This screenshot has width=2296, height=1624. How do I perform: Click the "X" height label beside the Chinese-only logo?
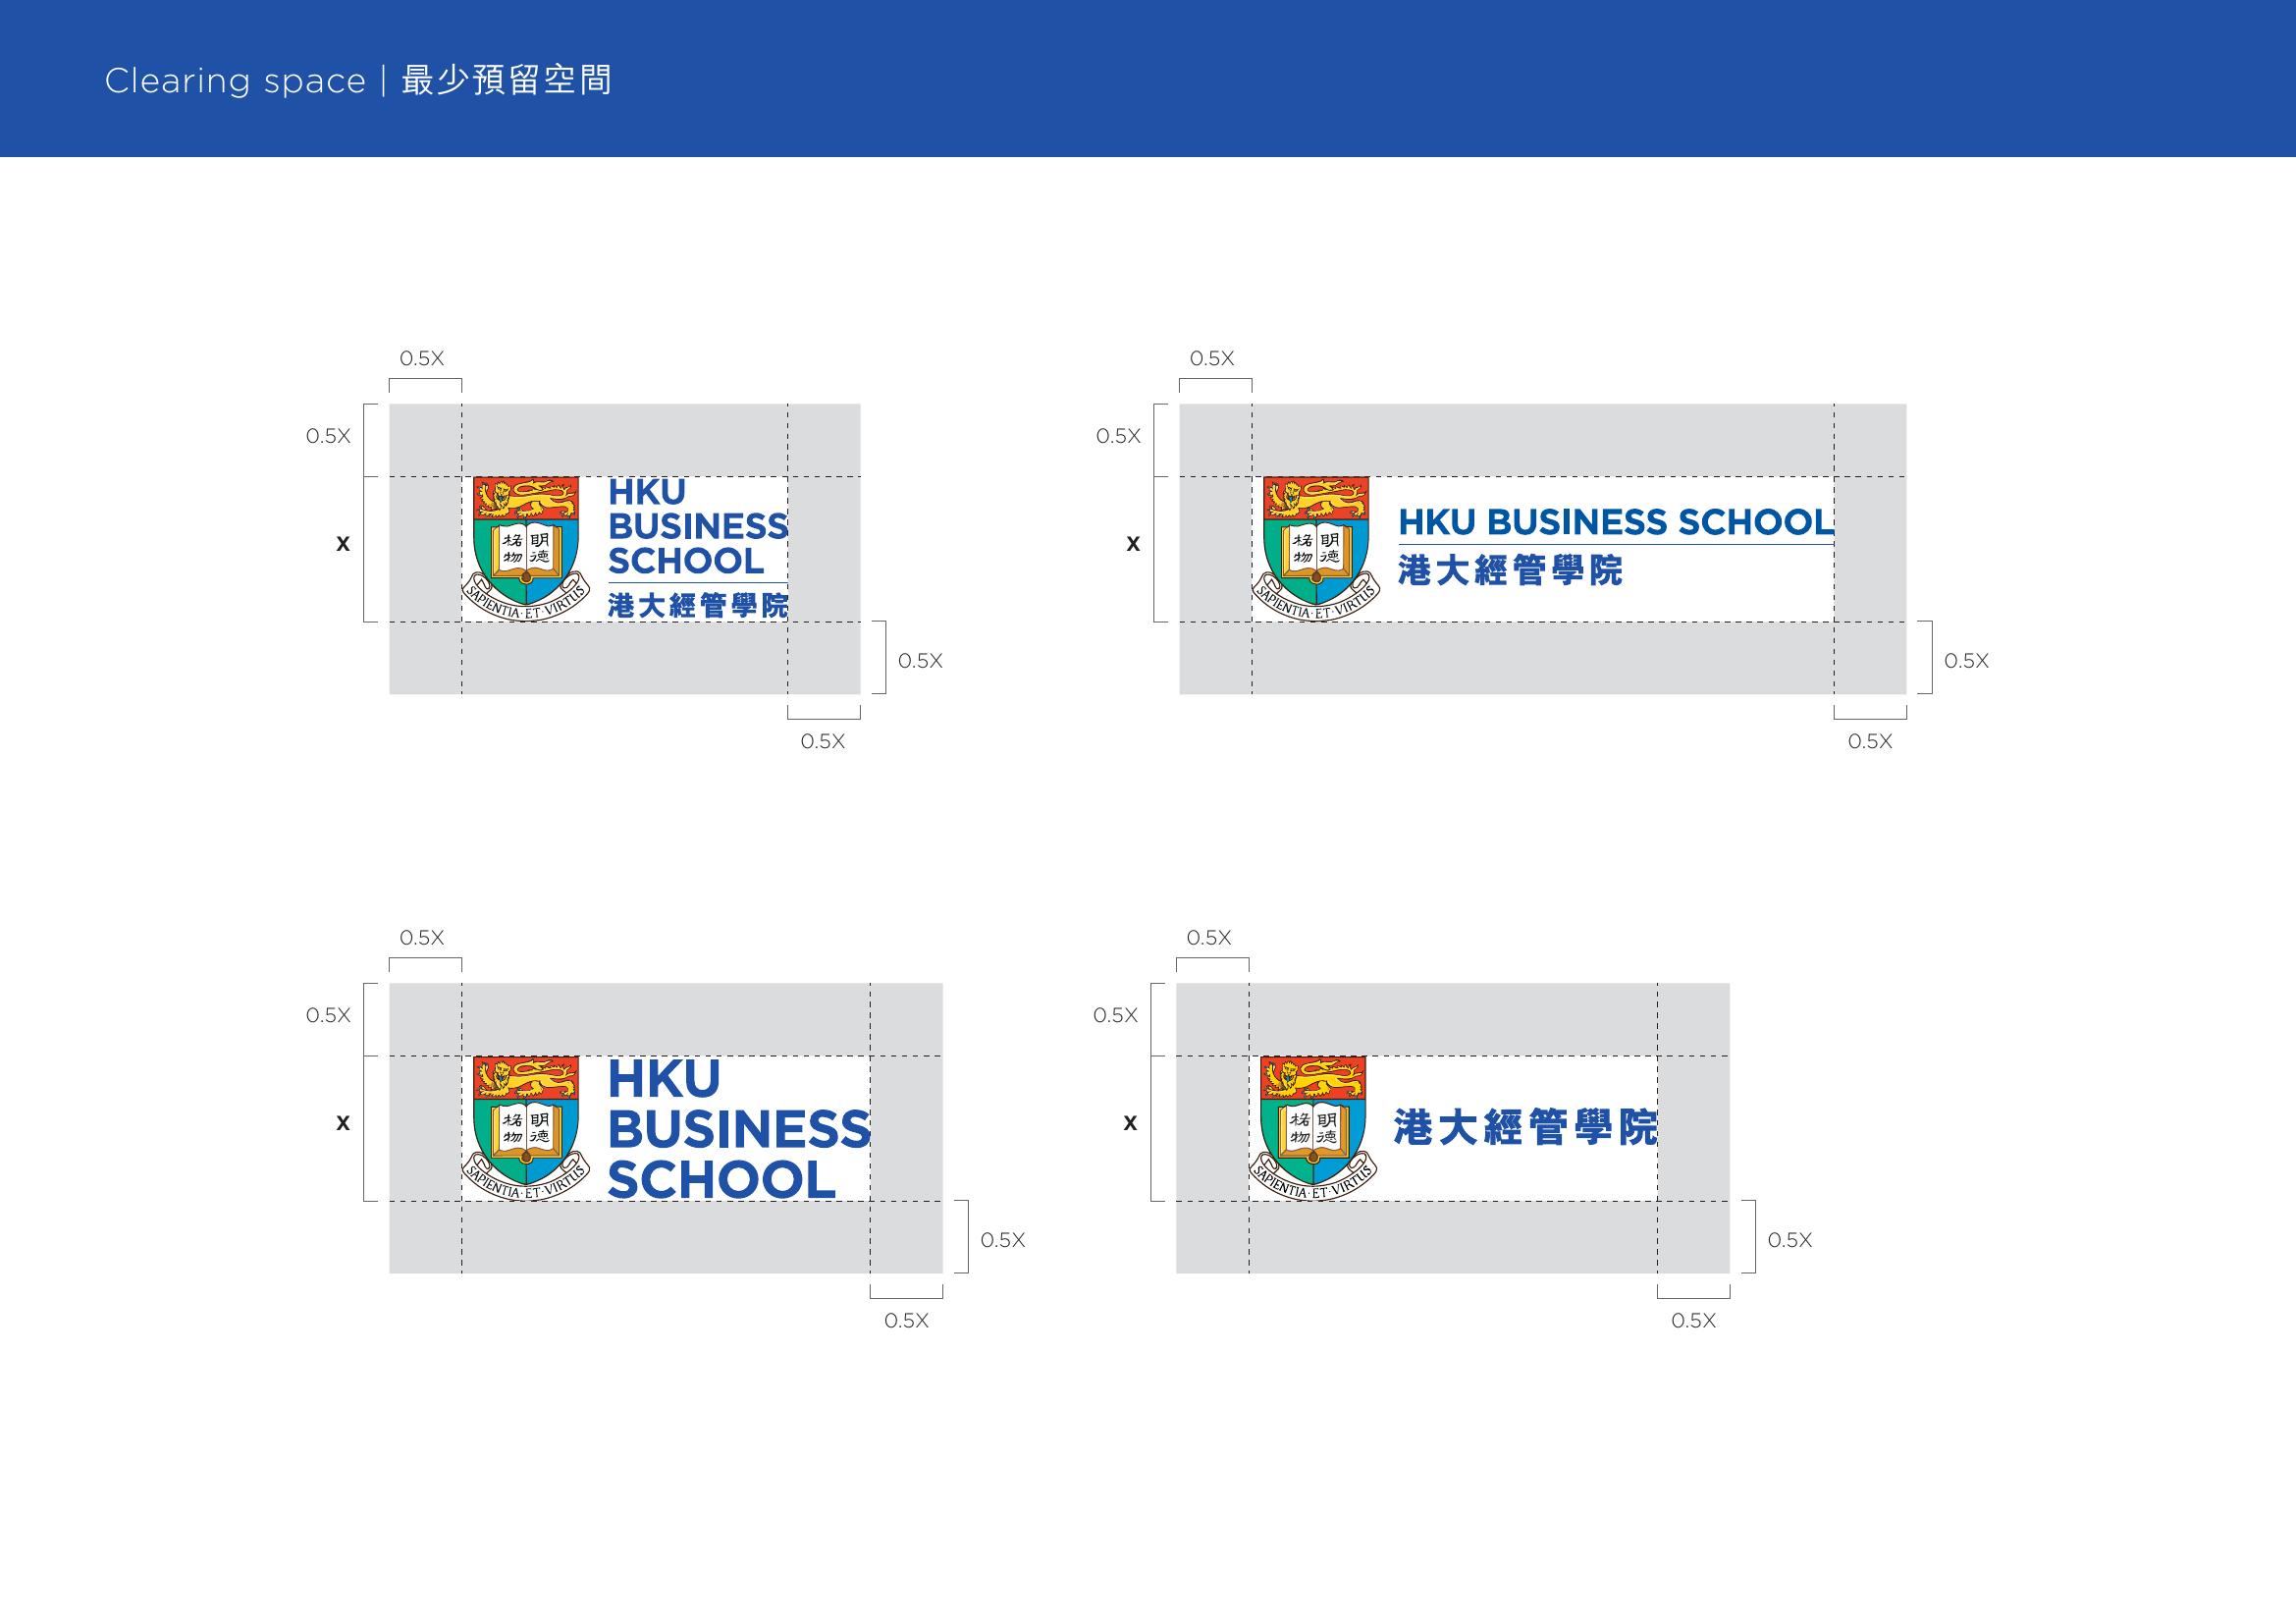1130,1123
